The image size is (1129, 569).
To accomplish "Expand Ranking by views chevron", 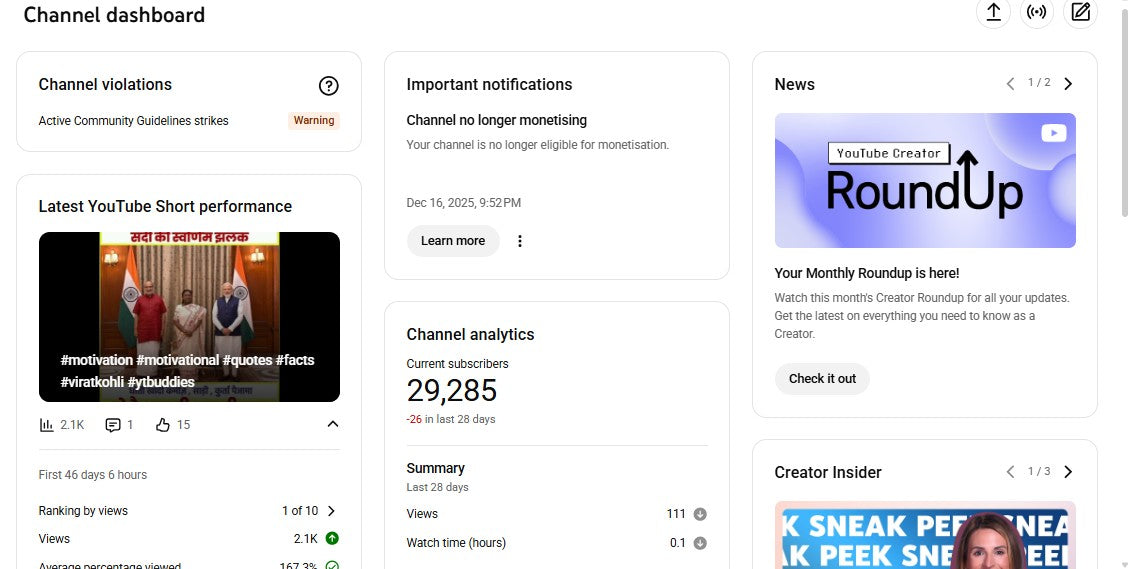I will pos(331,511).
